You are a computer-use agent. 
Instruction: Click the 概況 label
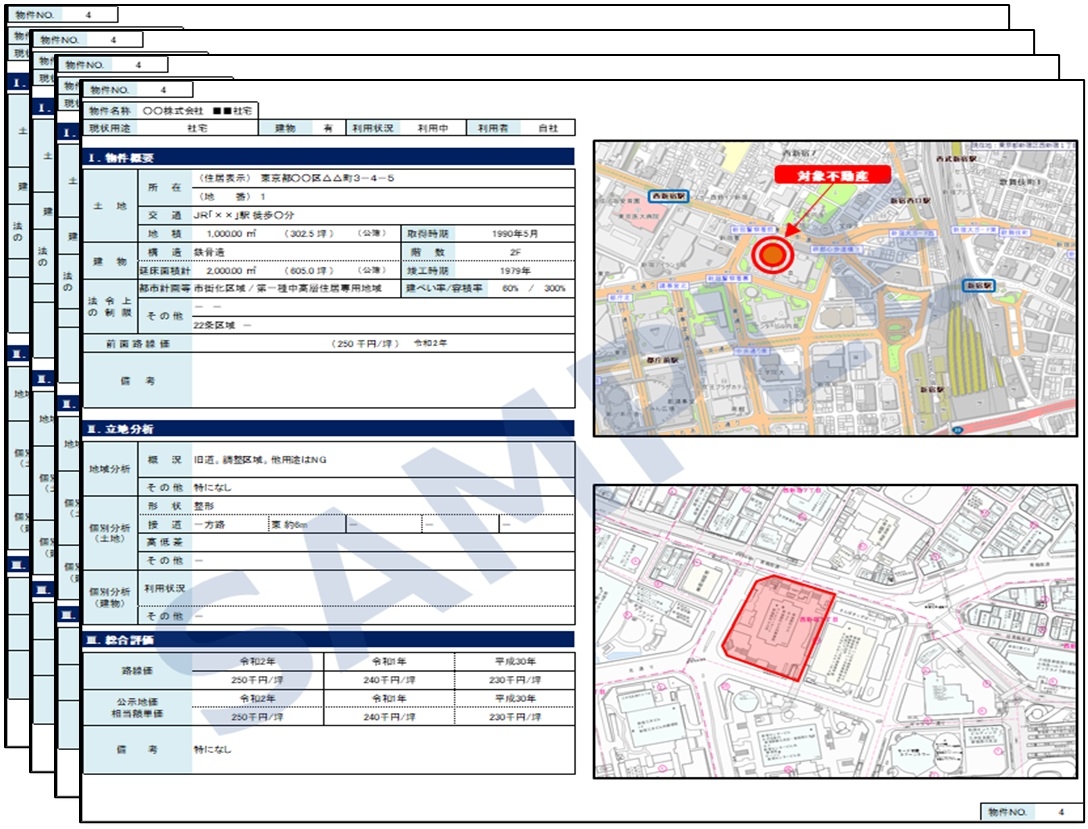tap(164, 460)
